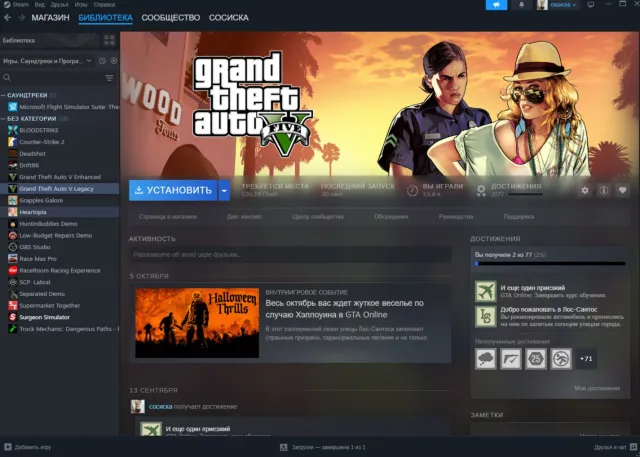640x457 pixels.
Task: Open Поддержка link
Action: 519,217
